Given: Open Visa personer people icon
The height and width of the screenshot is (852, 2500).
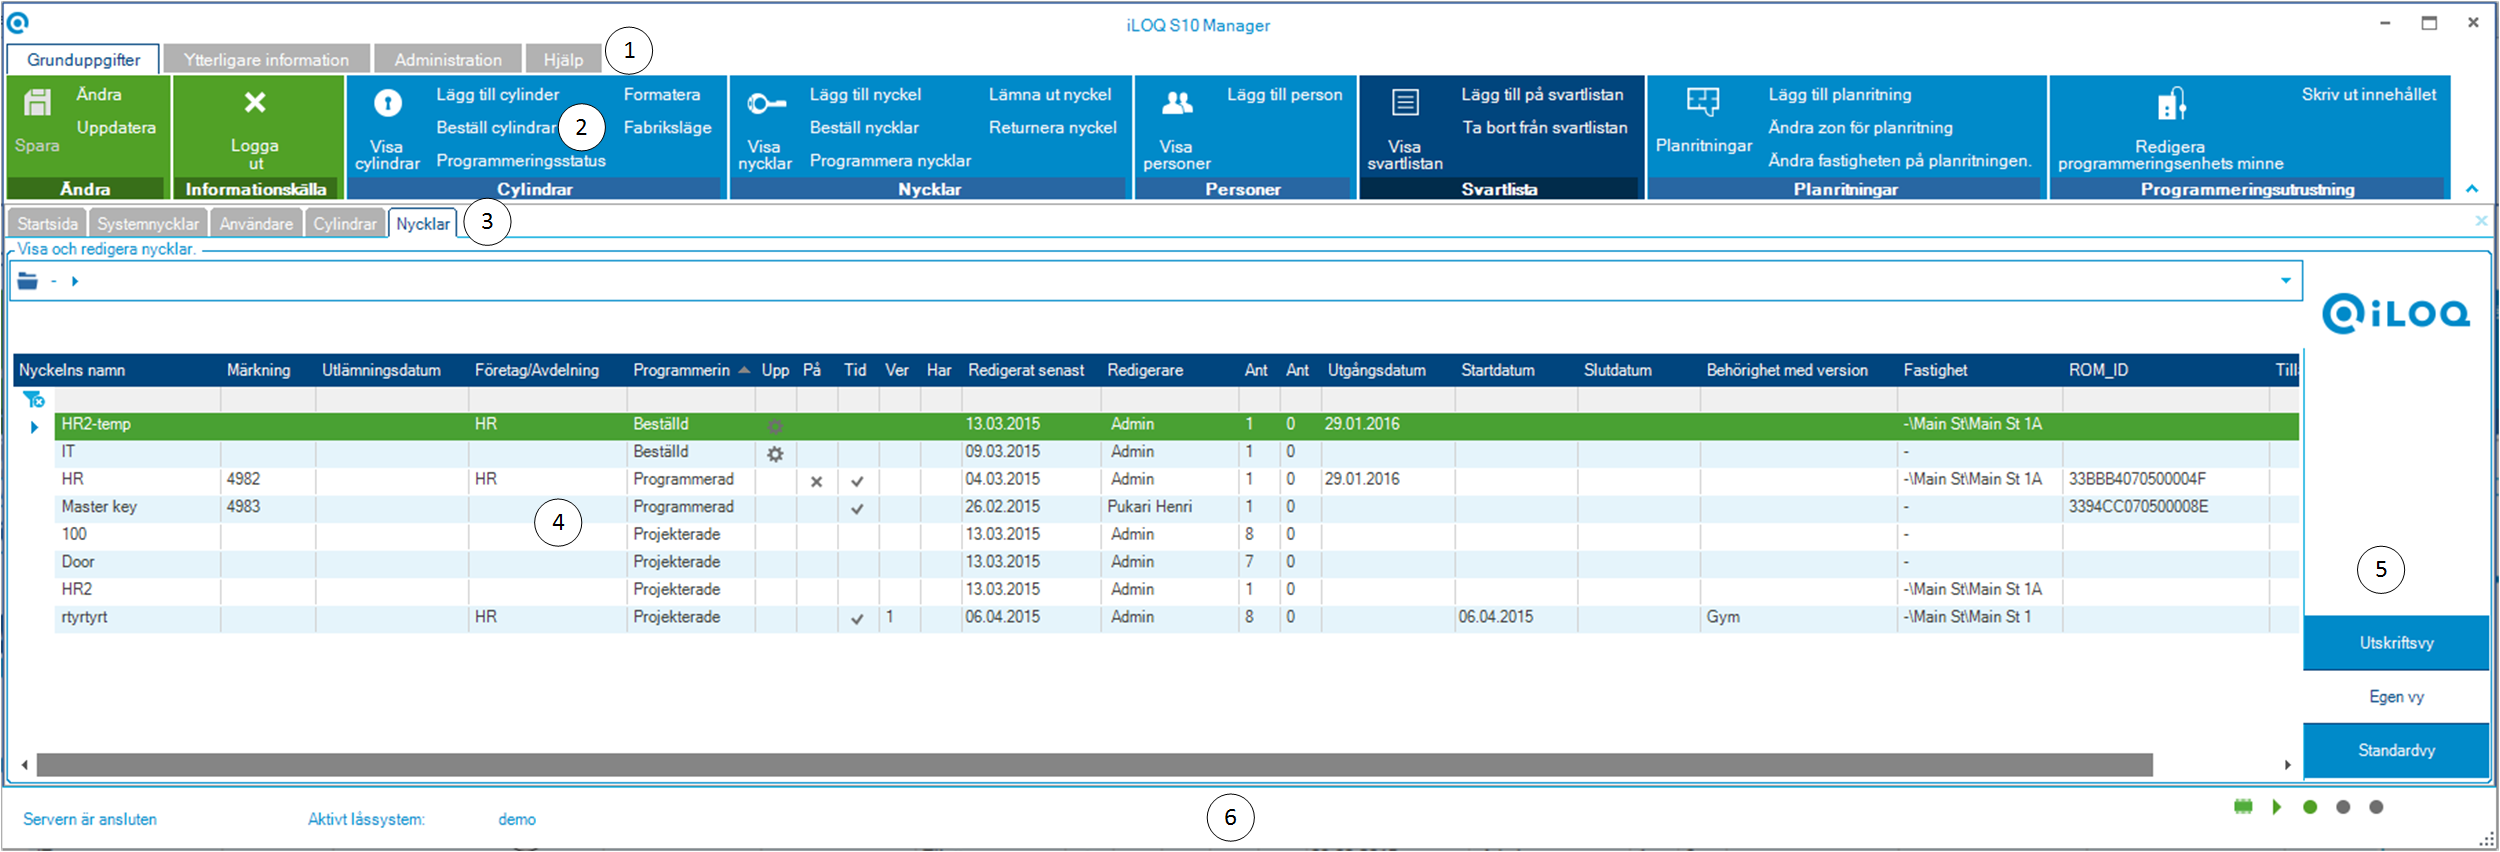Looking at the screenshot, I should tap(1177, 102).
